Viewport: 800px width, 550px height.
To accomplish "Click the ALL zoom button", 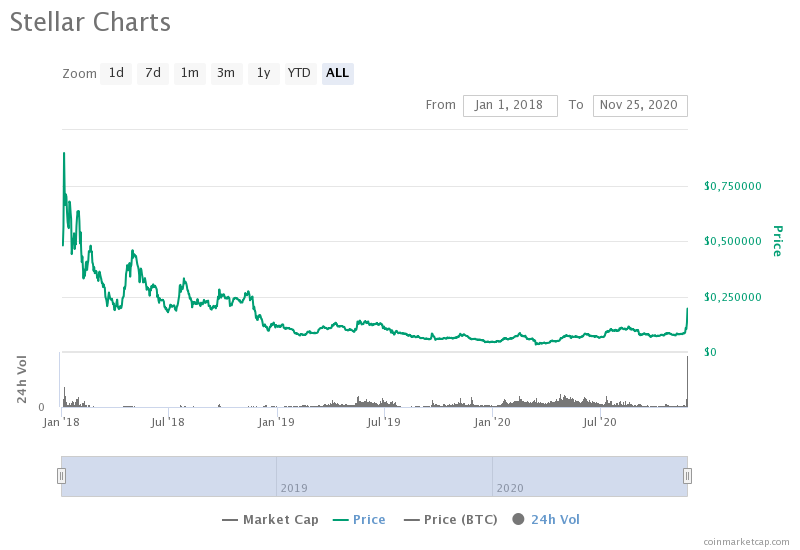I will (338, 73).
